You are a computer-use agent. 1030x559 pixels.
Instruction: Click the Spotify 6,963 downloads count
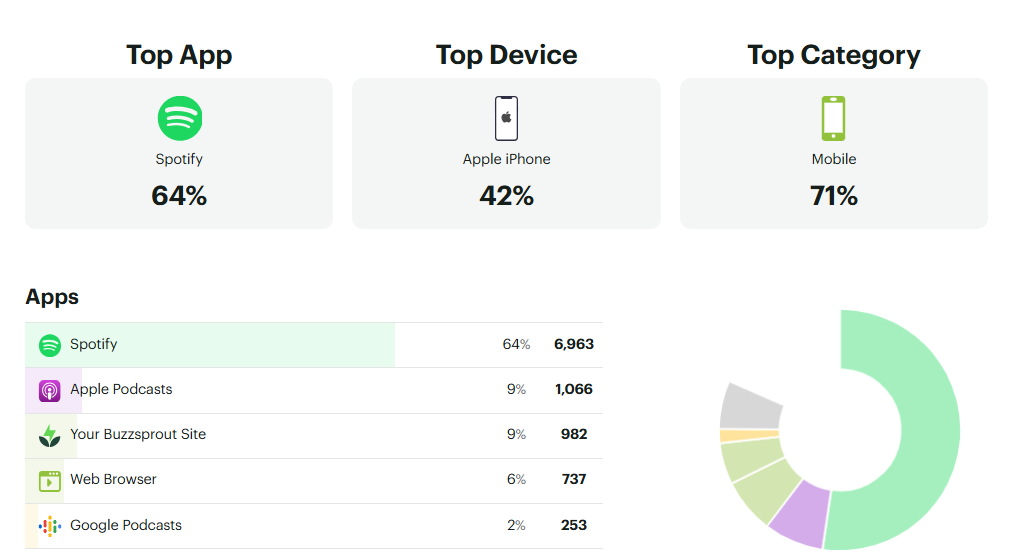(574, 344)
